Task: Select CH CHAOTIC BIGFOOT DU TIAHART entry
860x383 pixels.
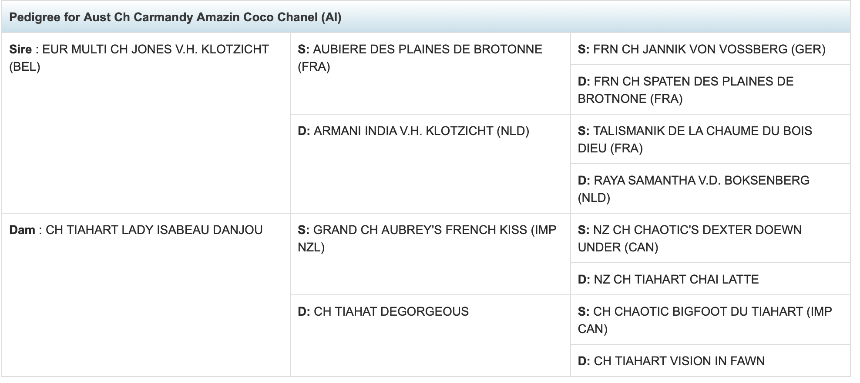Action: pos(705,320)
